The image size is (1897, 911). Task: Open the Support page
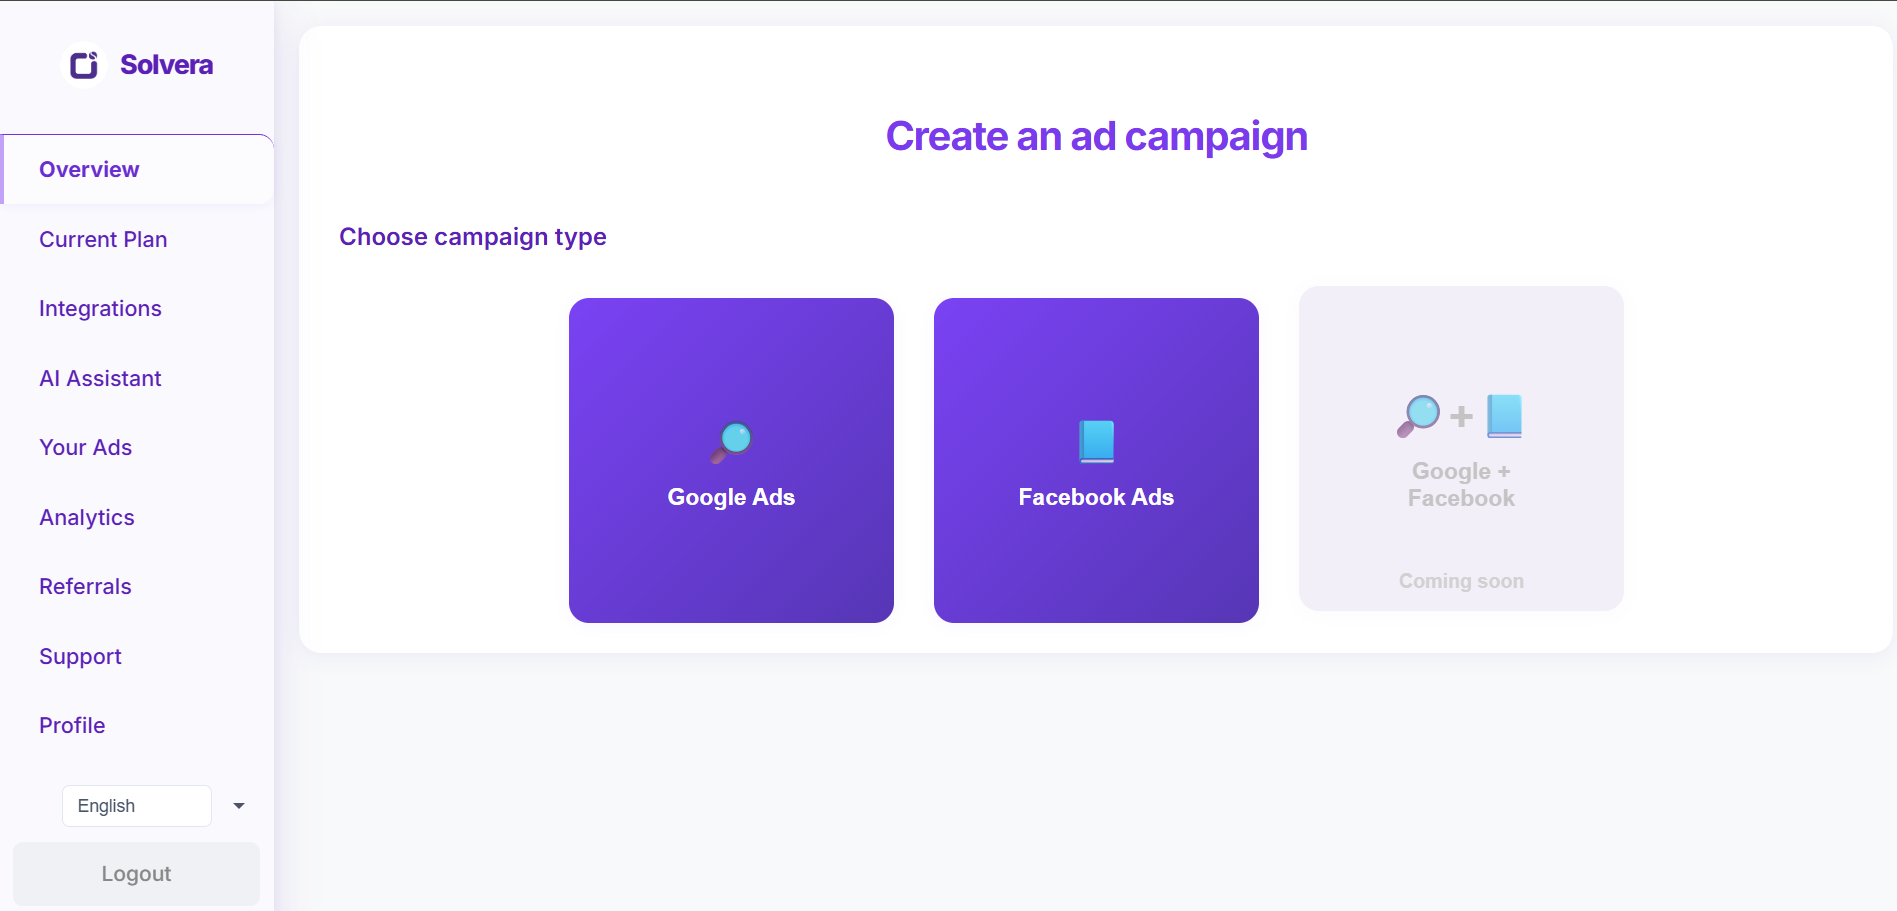[x=80, y=656]
